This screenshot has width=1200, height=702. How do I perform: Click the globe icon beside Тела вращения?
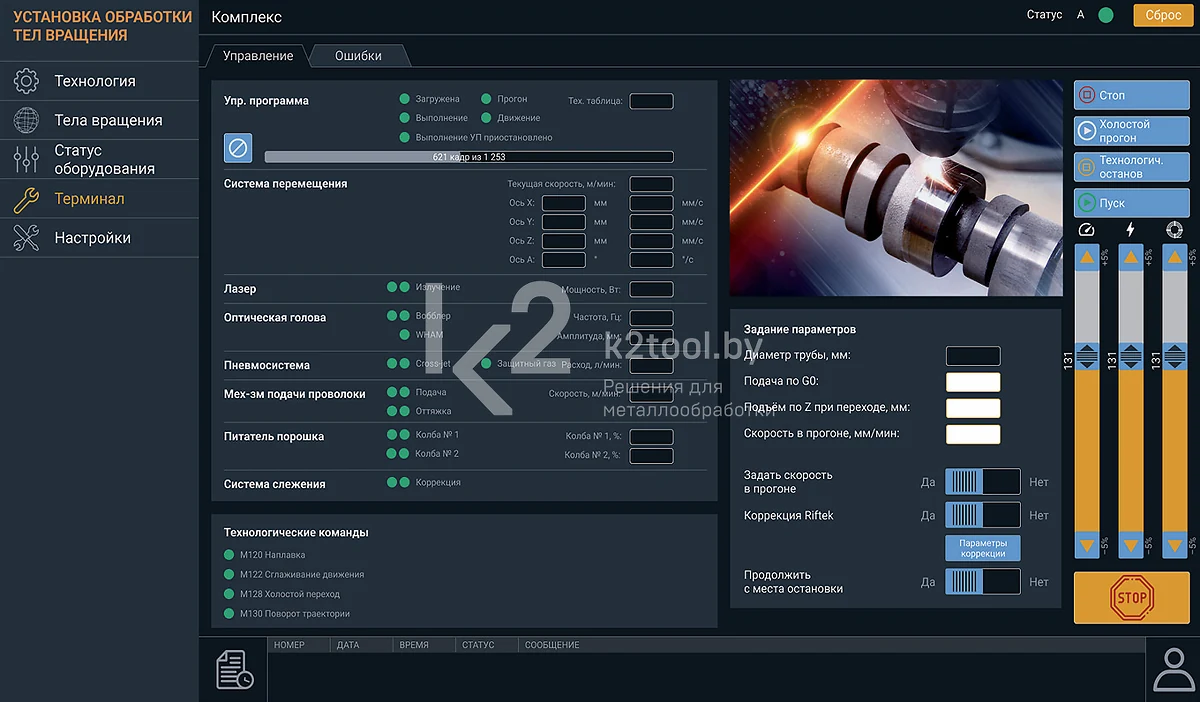tap(26, 121)
